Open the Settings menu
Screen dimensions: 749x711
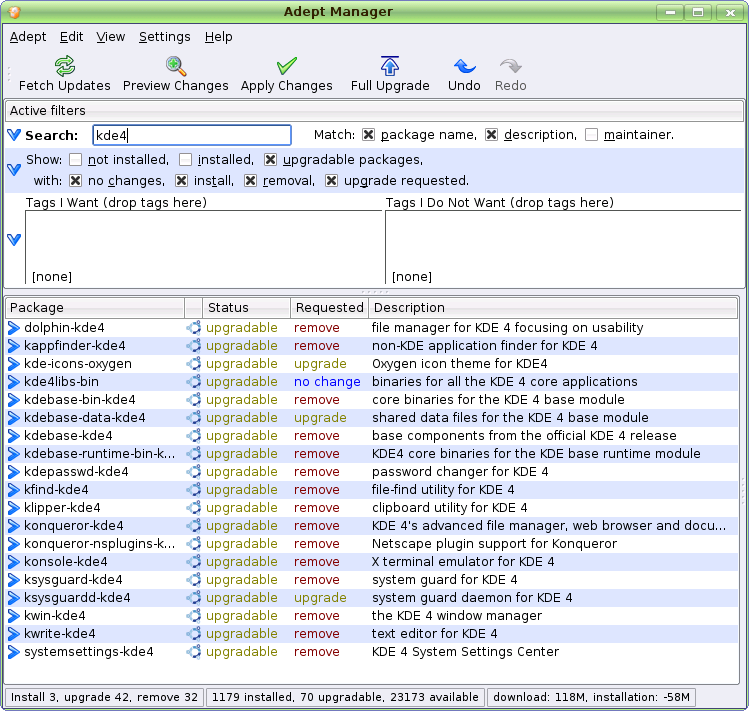click(164, 37)
